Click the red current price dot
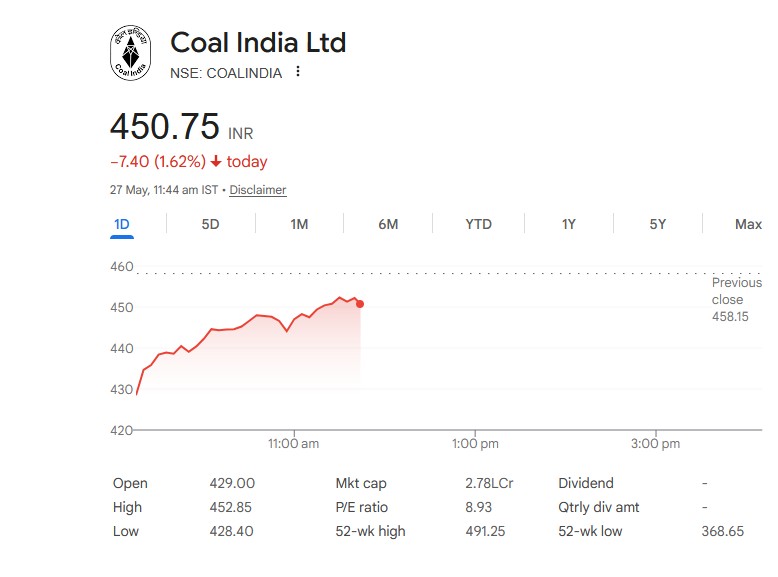Viewport: 778px width, 577px height. click(360, 304)
